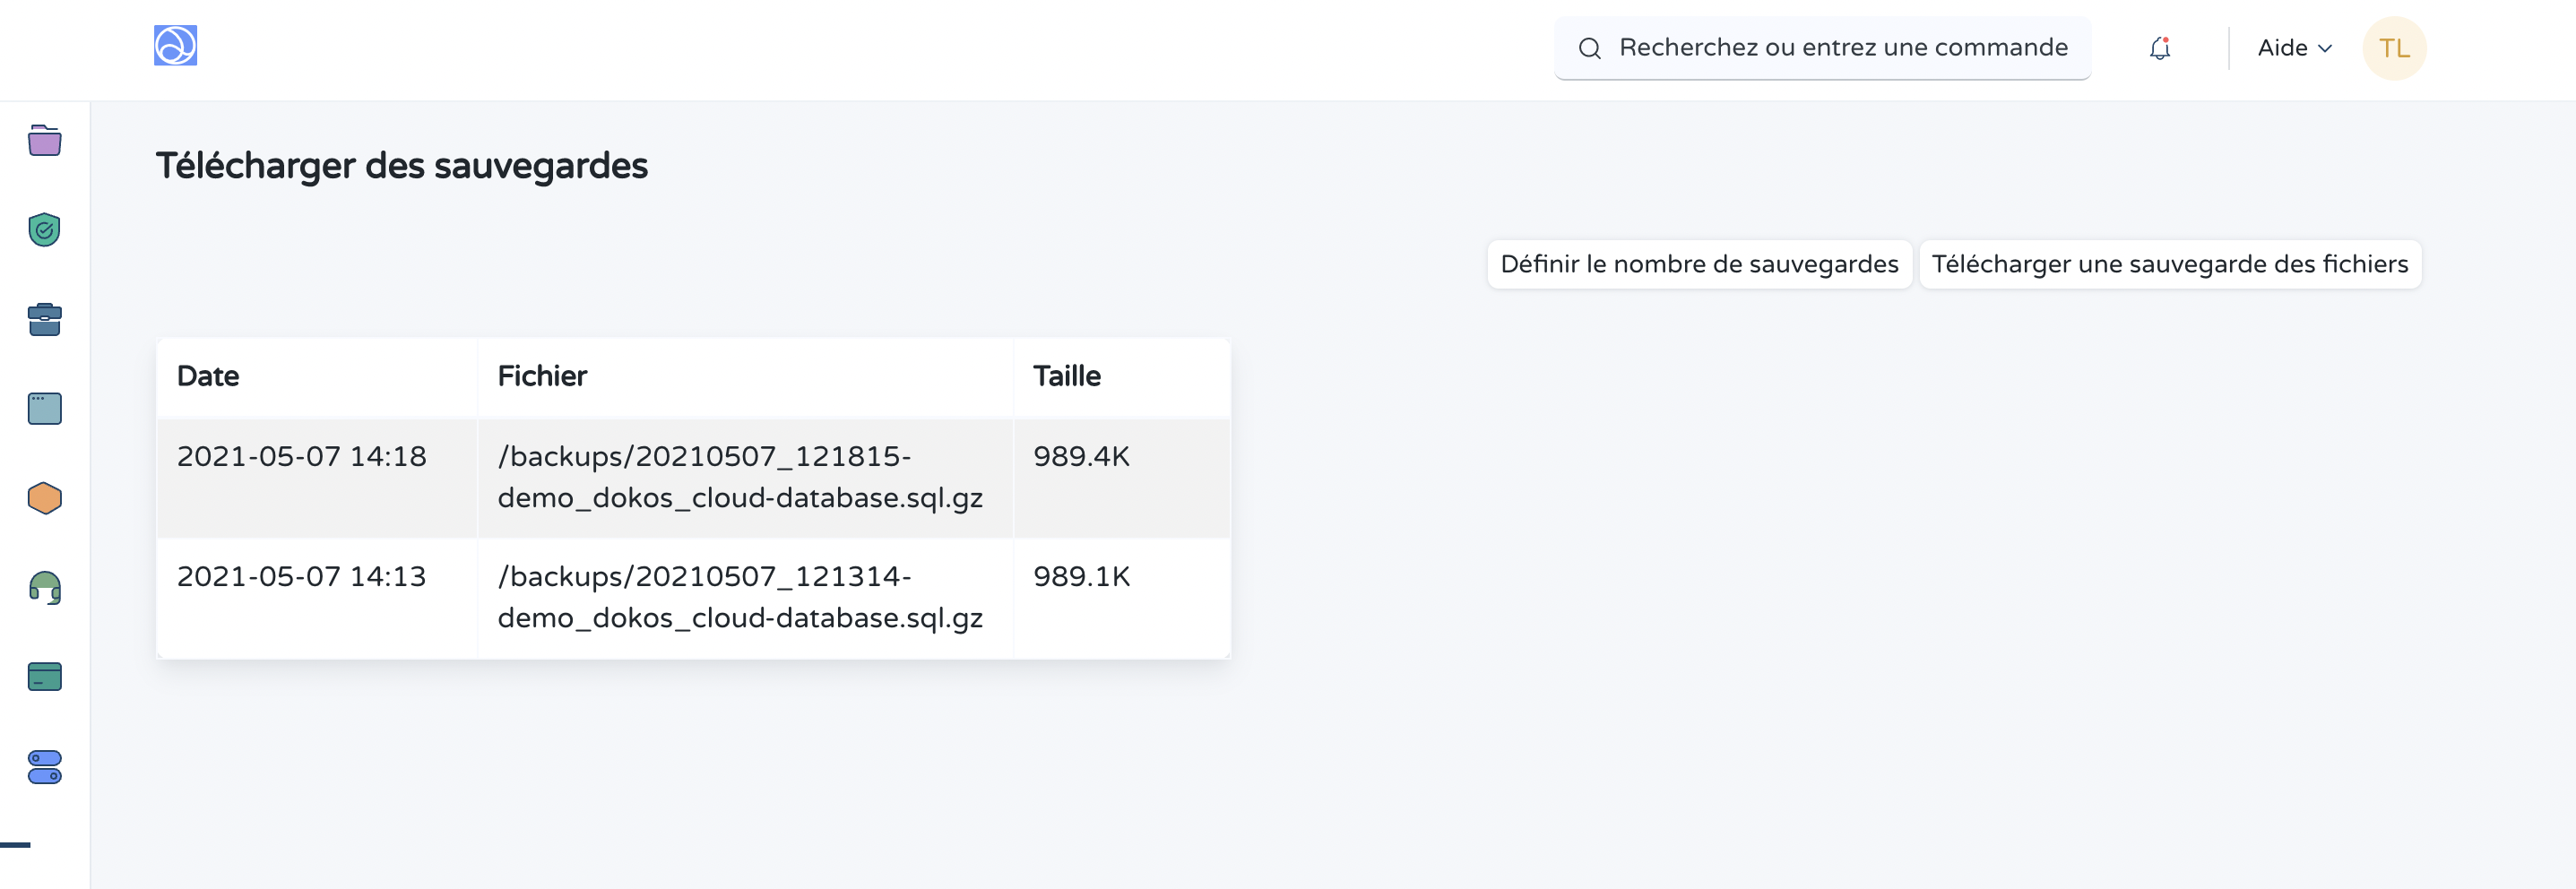This screenshot has width=2576, height=889.
Task: Click the Fichier column header
Action: click(542, 376)
